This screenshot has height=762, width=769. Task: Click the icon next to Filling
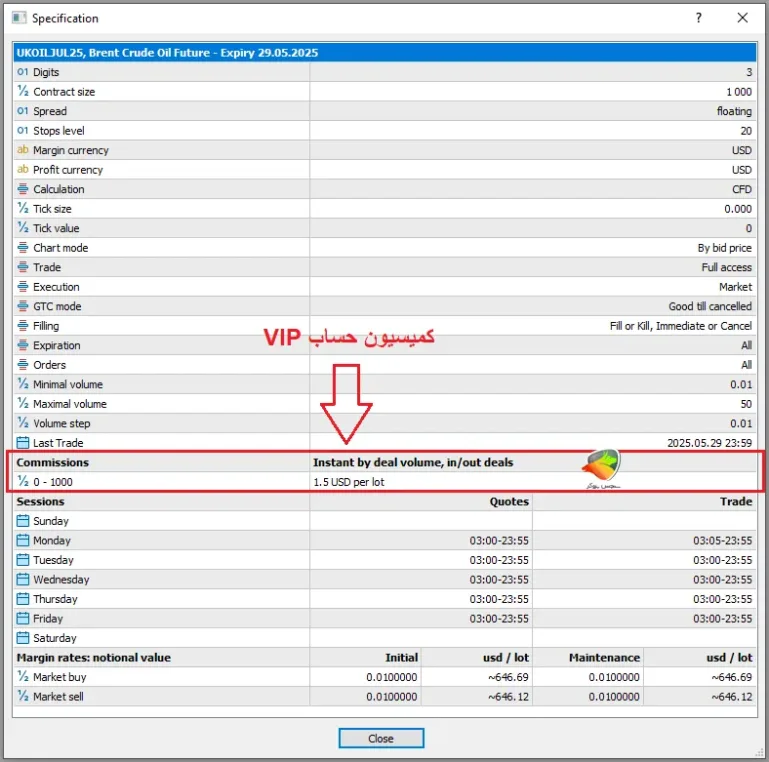pos(23,326)
